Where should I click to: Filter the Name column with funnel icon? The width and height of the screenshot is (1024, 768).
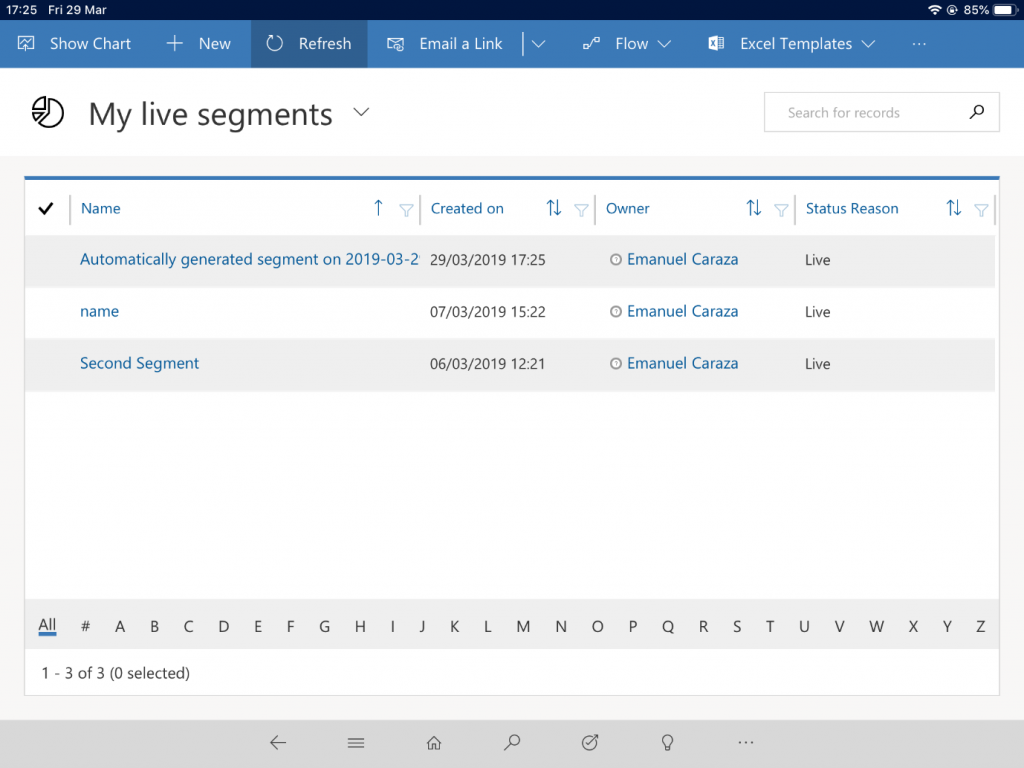(406, 209)
